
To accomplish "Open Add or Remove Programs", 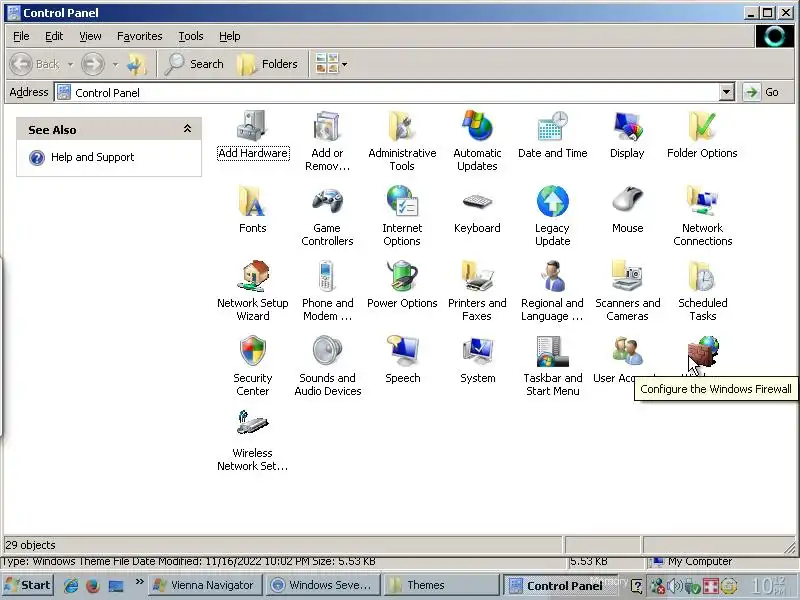I will tap(327, 140).
